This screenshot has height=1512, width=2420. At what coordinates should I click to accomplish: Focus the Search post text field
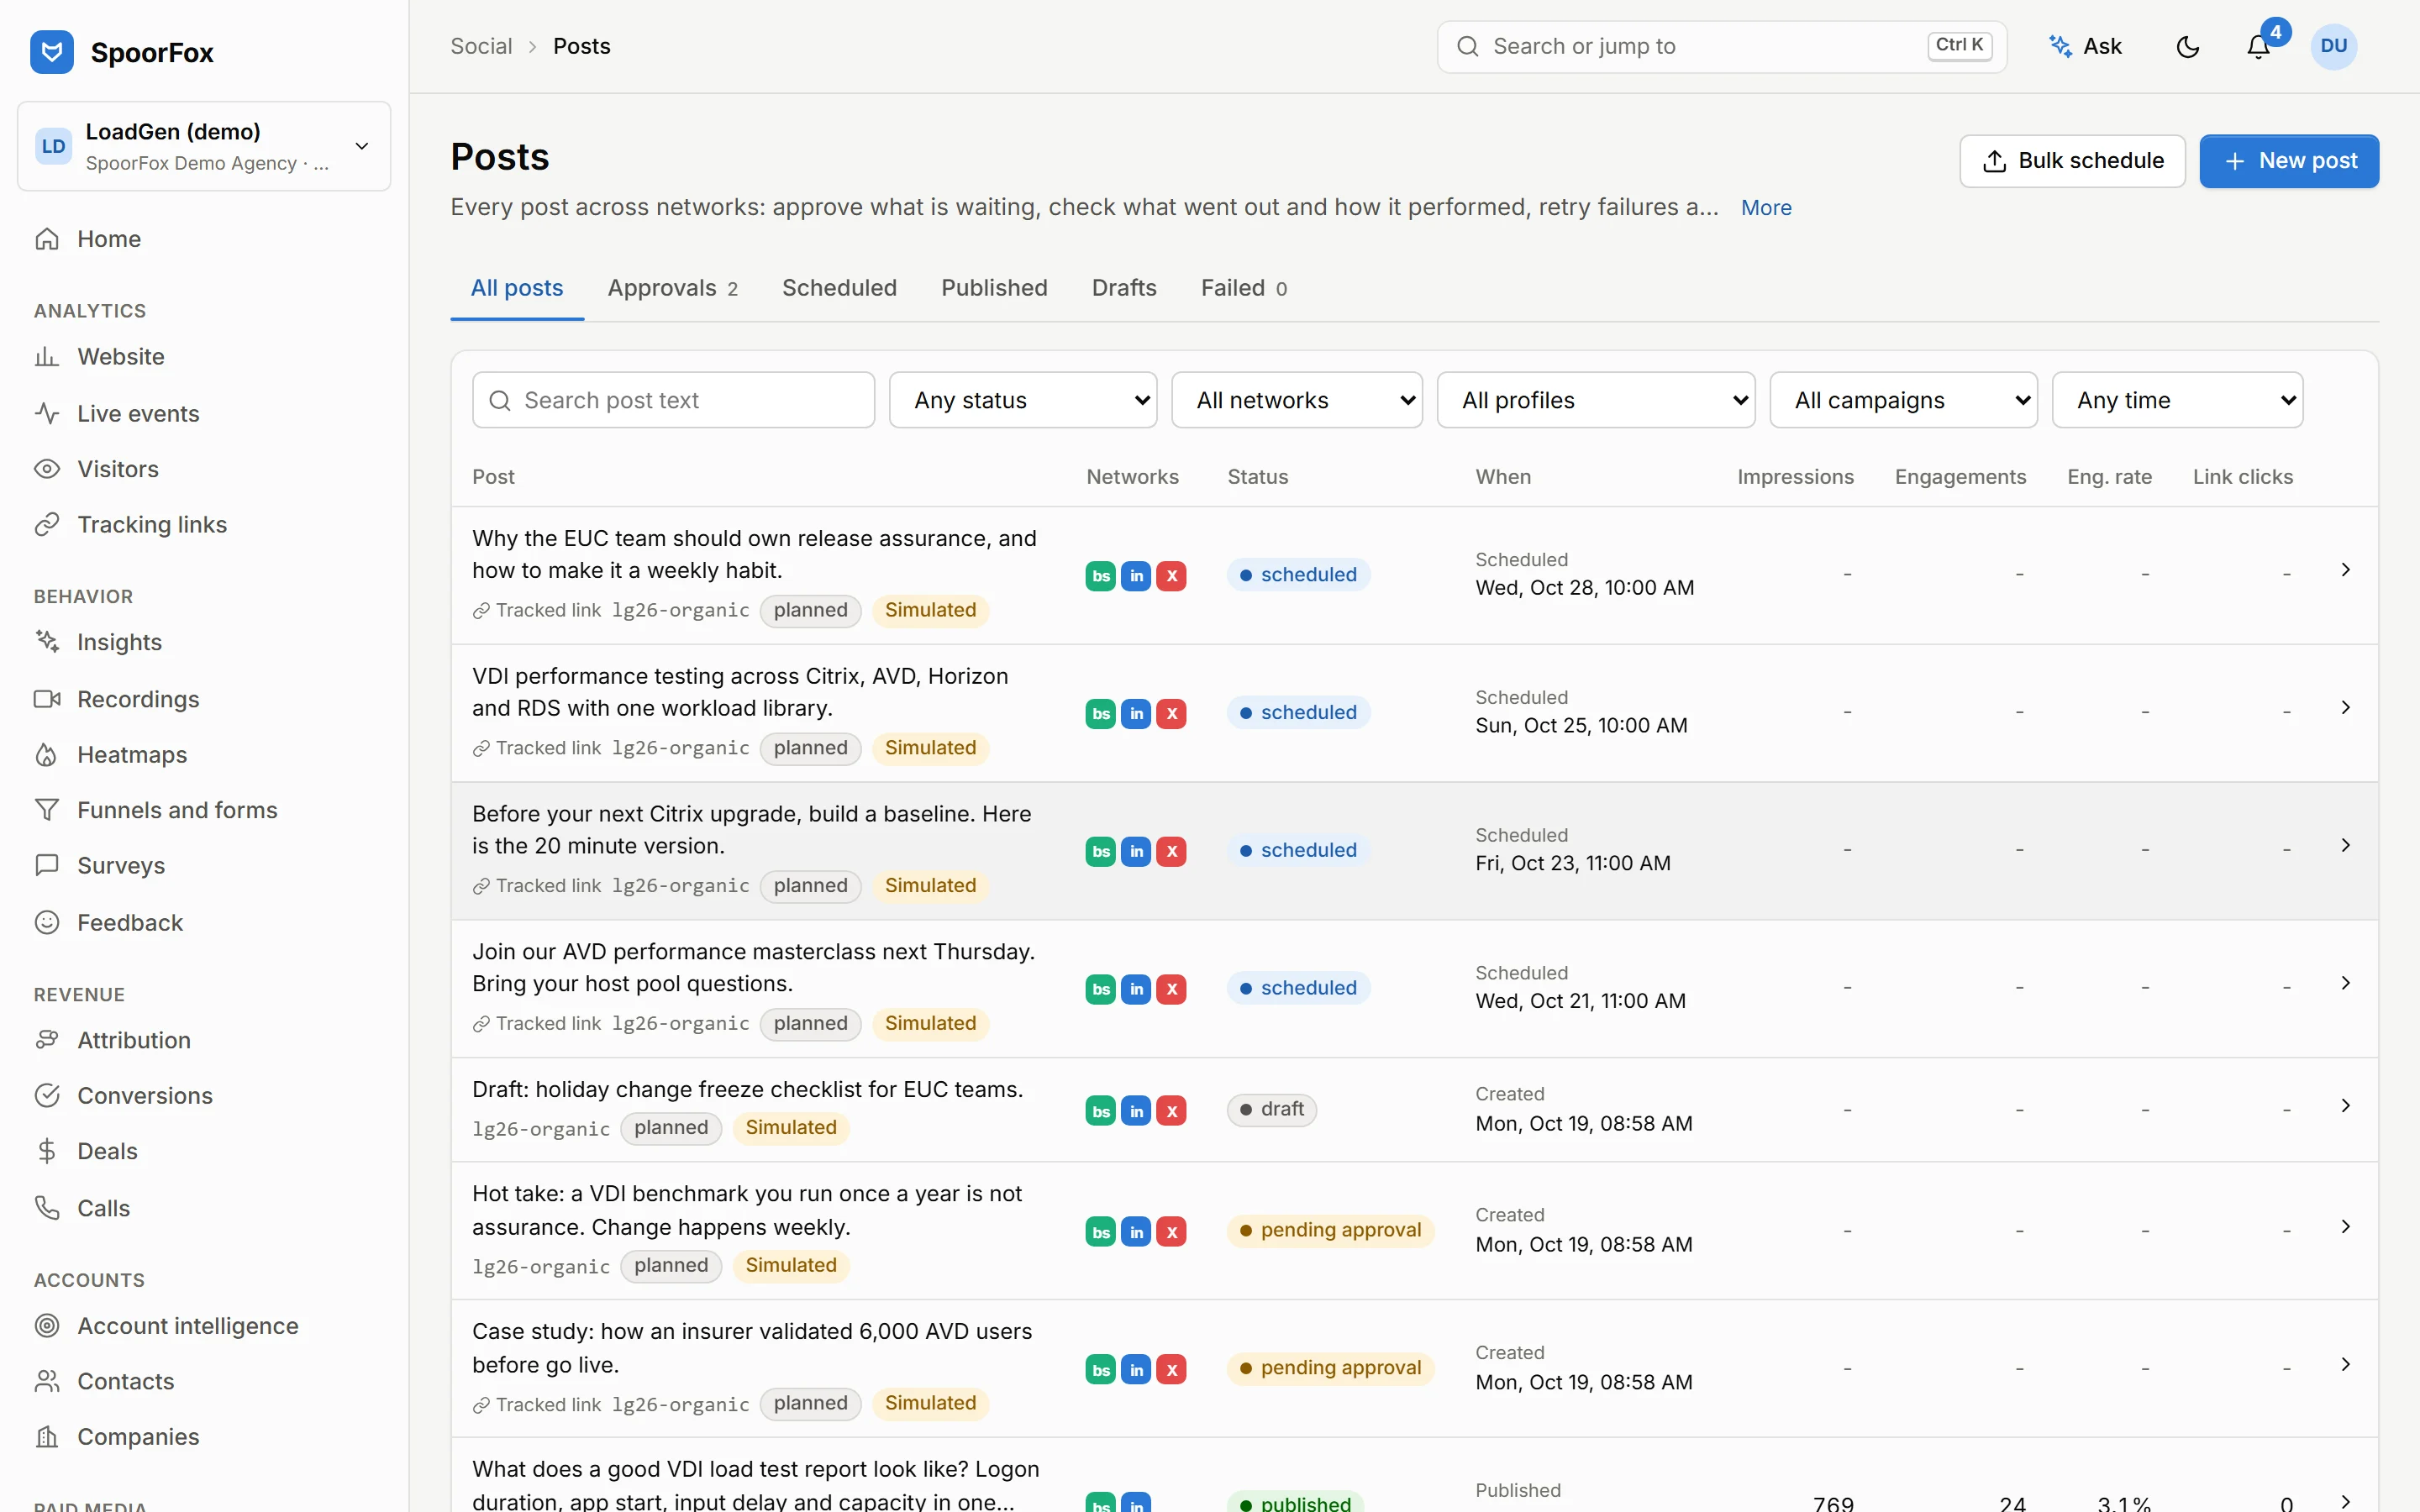674,400
